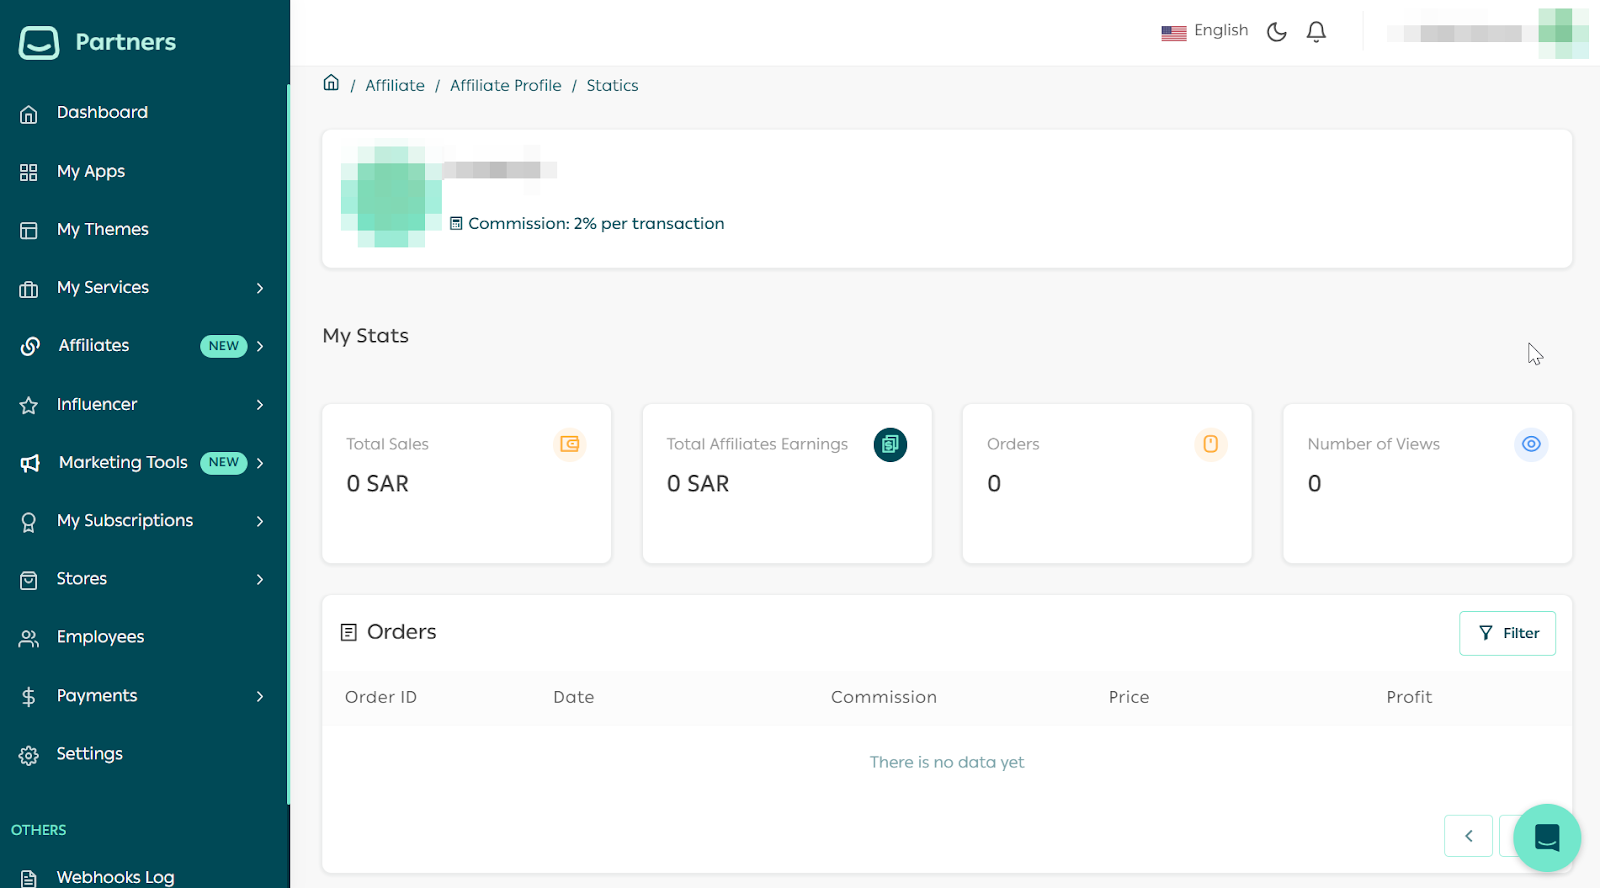Click the notification bell icon

(x=1316, y=32)
